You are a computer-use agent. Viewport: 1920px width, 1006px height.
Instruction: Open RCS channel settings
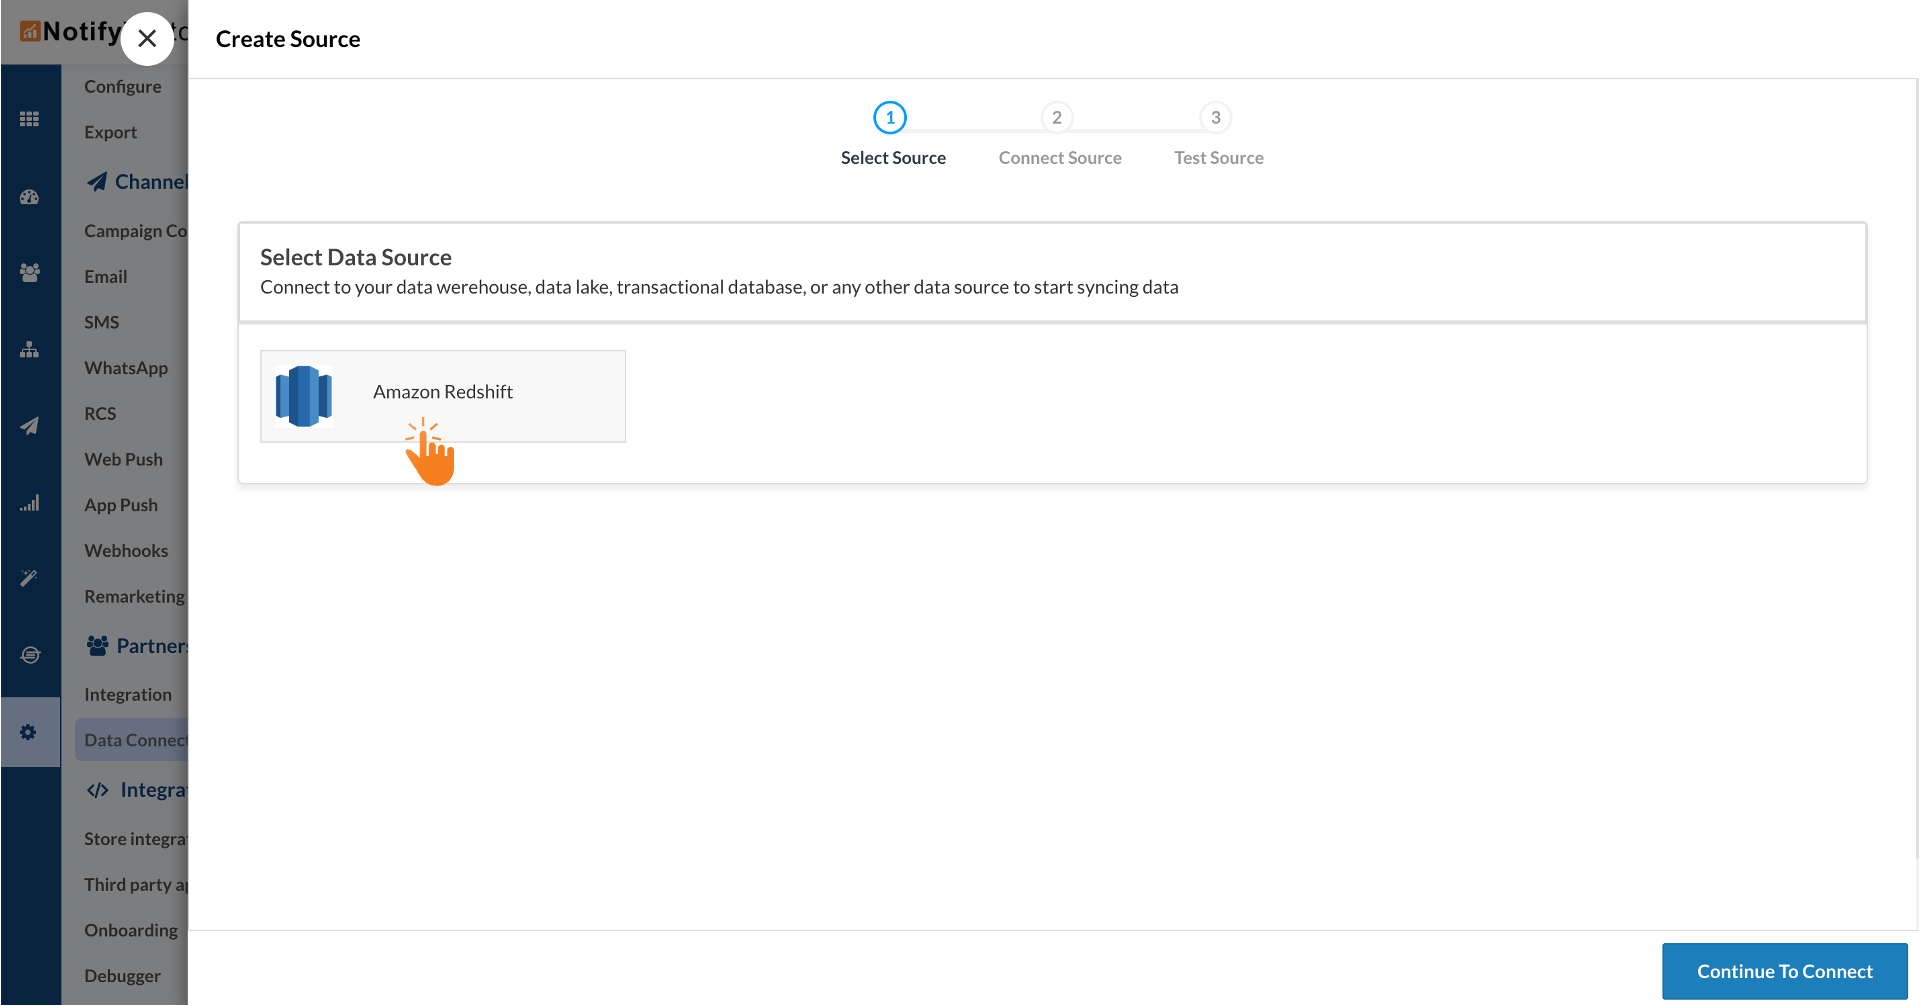pyautogui.click(x=100, y=414)
